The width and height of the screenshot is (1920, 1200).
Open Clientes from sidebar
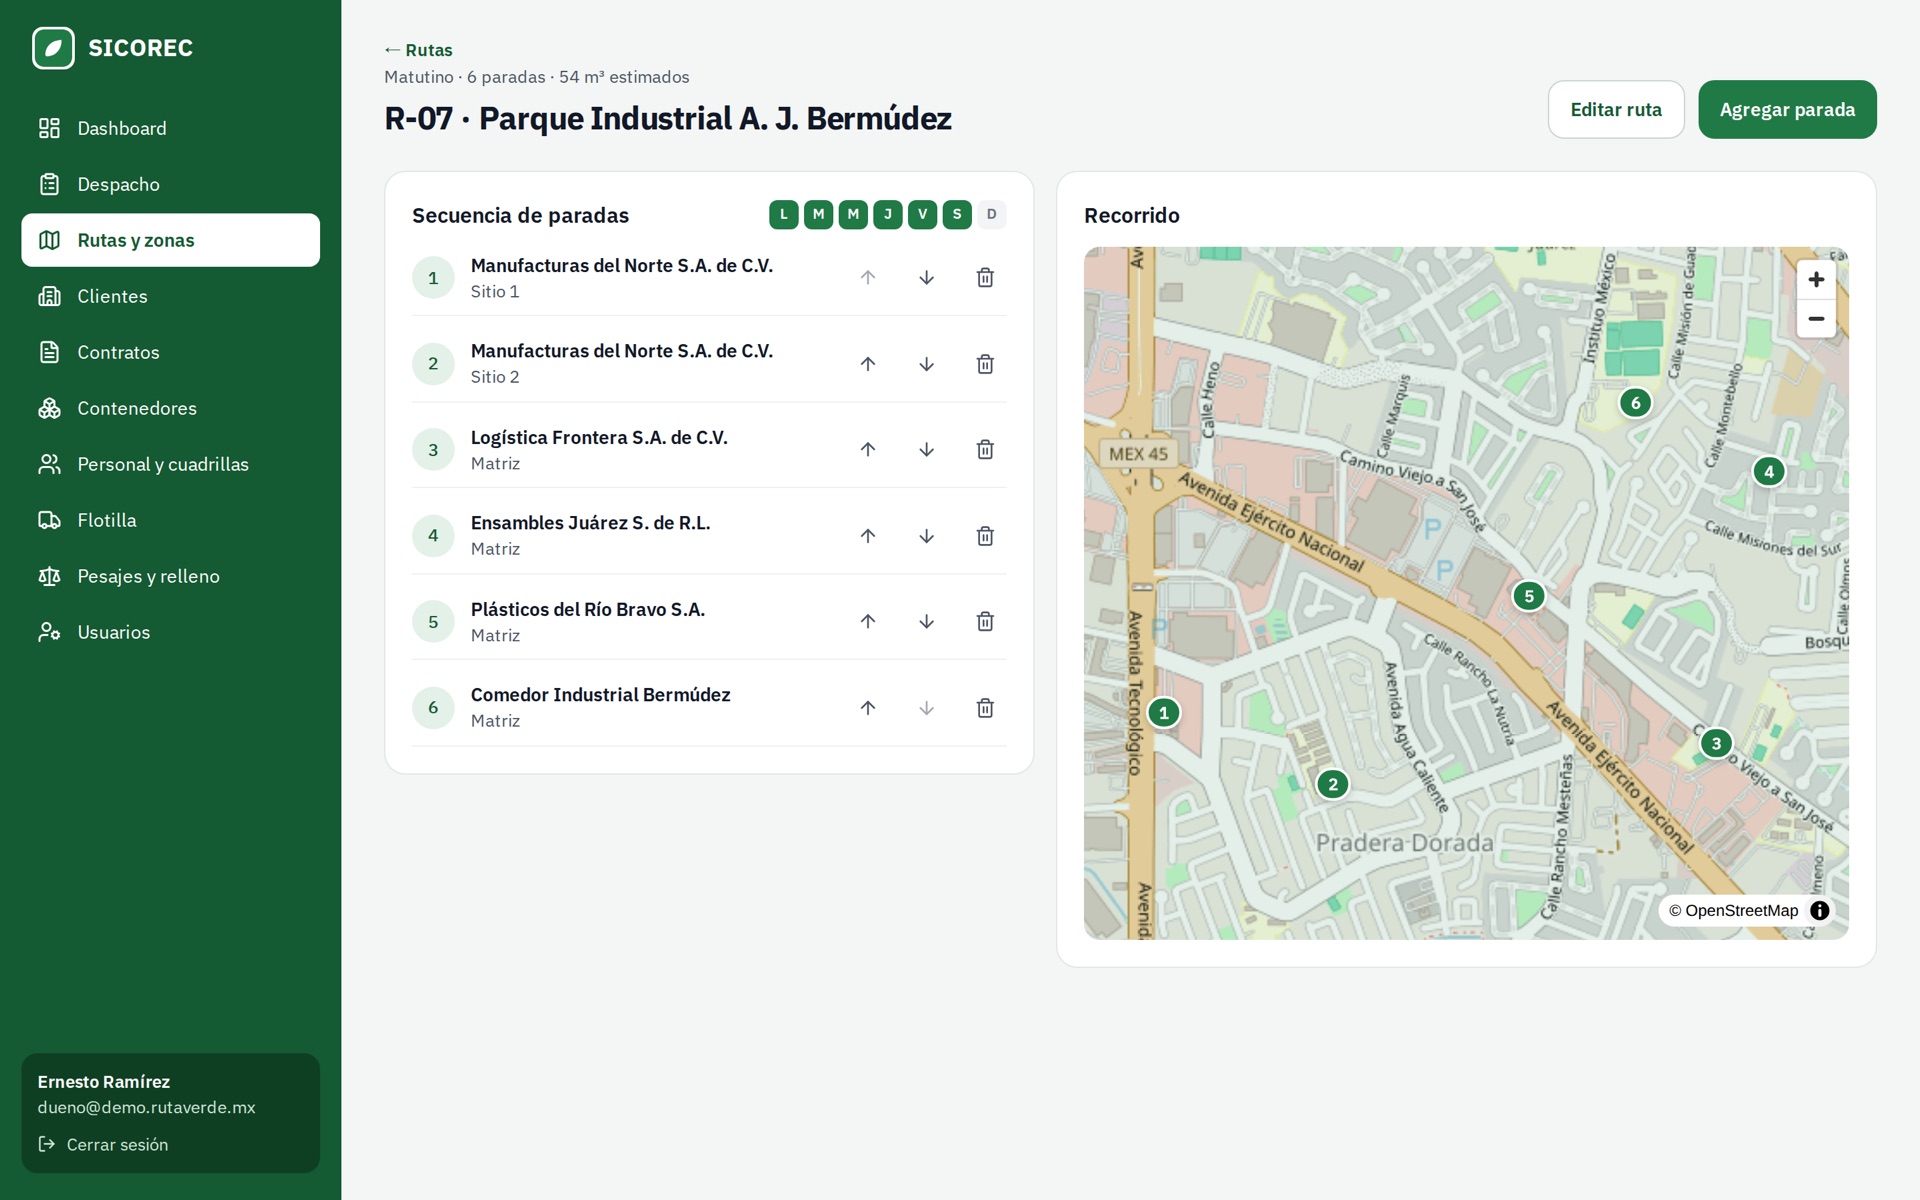[x=170, y=296]
